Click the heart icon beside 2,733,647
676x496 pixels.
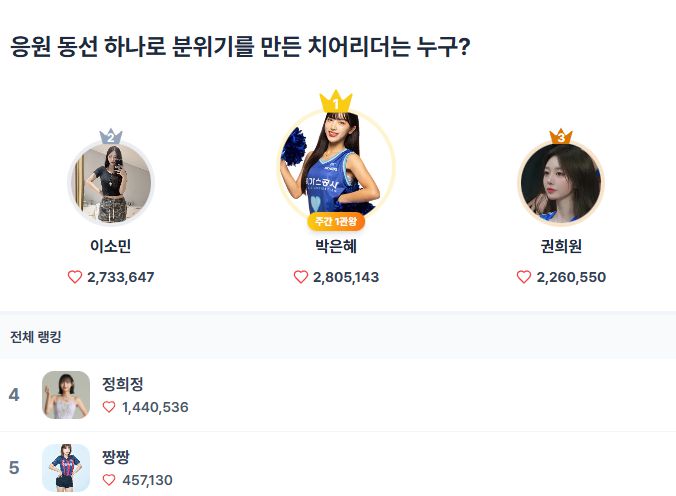[x=75, y=277]
